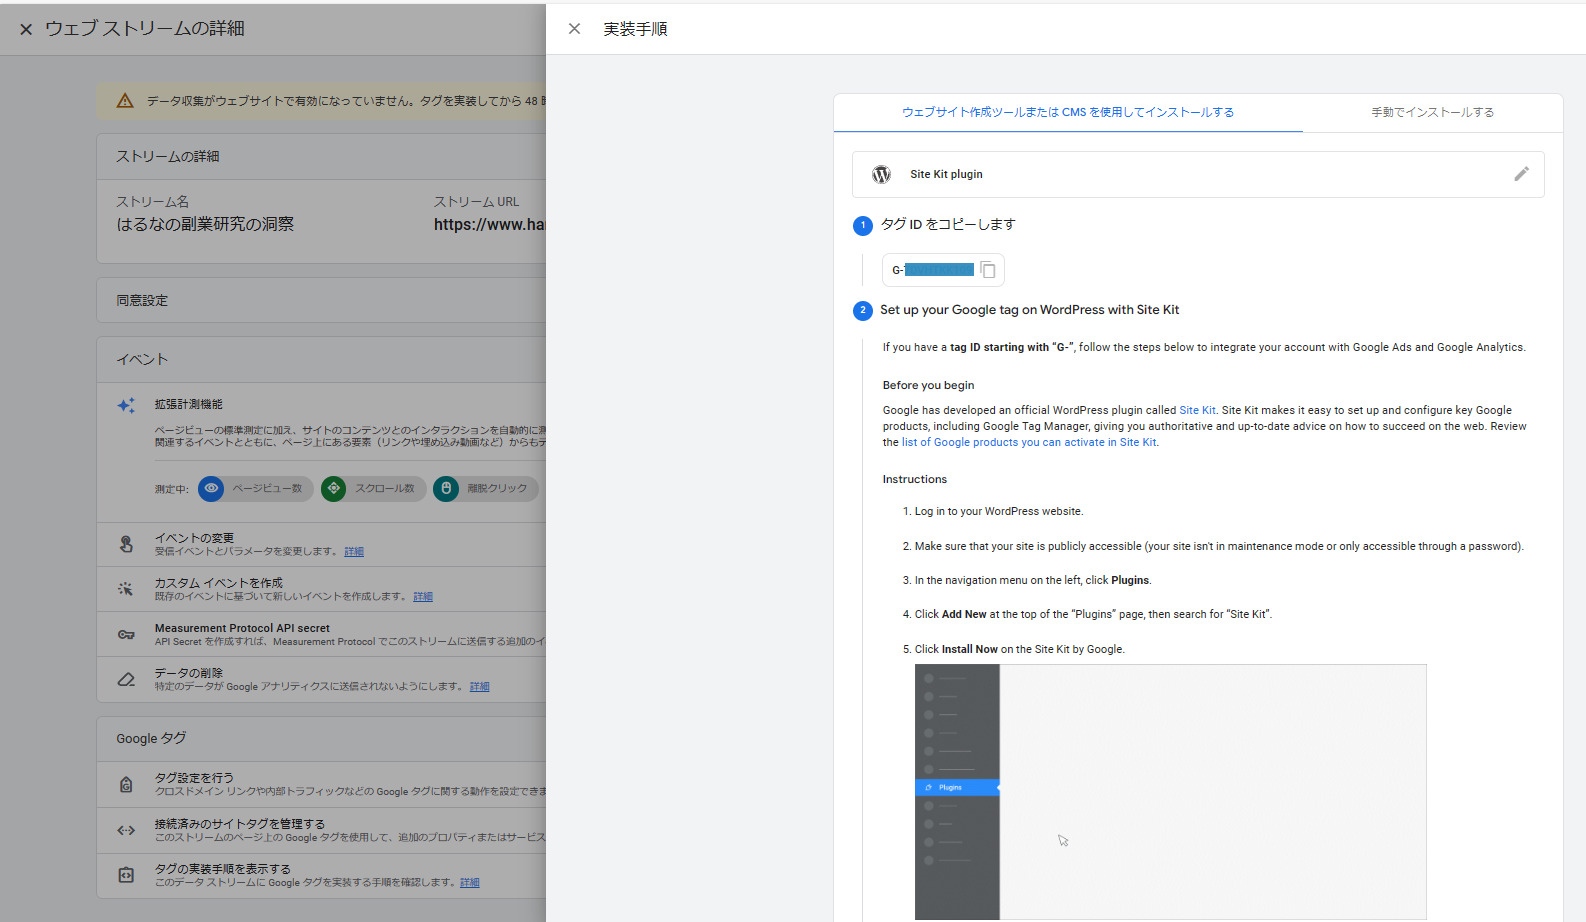The image size is (1586, 922).
Task: Click the カスタム イベントを作成 icon
Action: point(126,589)
